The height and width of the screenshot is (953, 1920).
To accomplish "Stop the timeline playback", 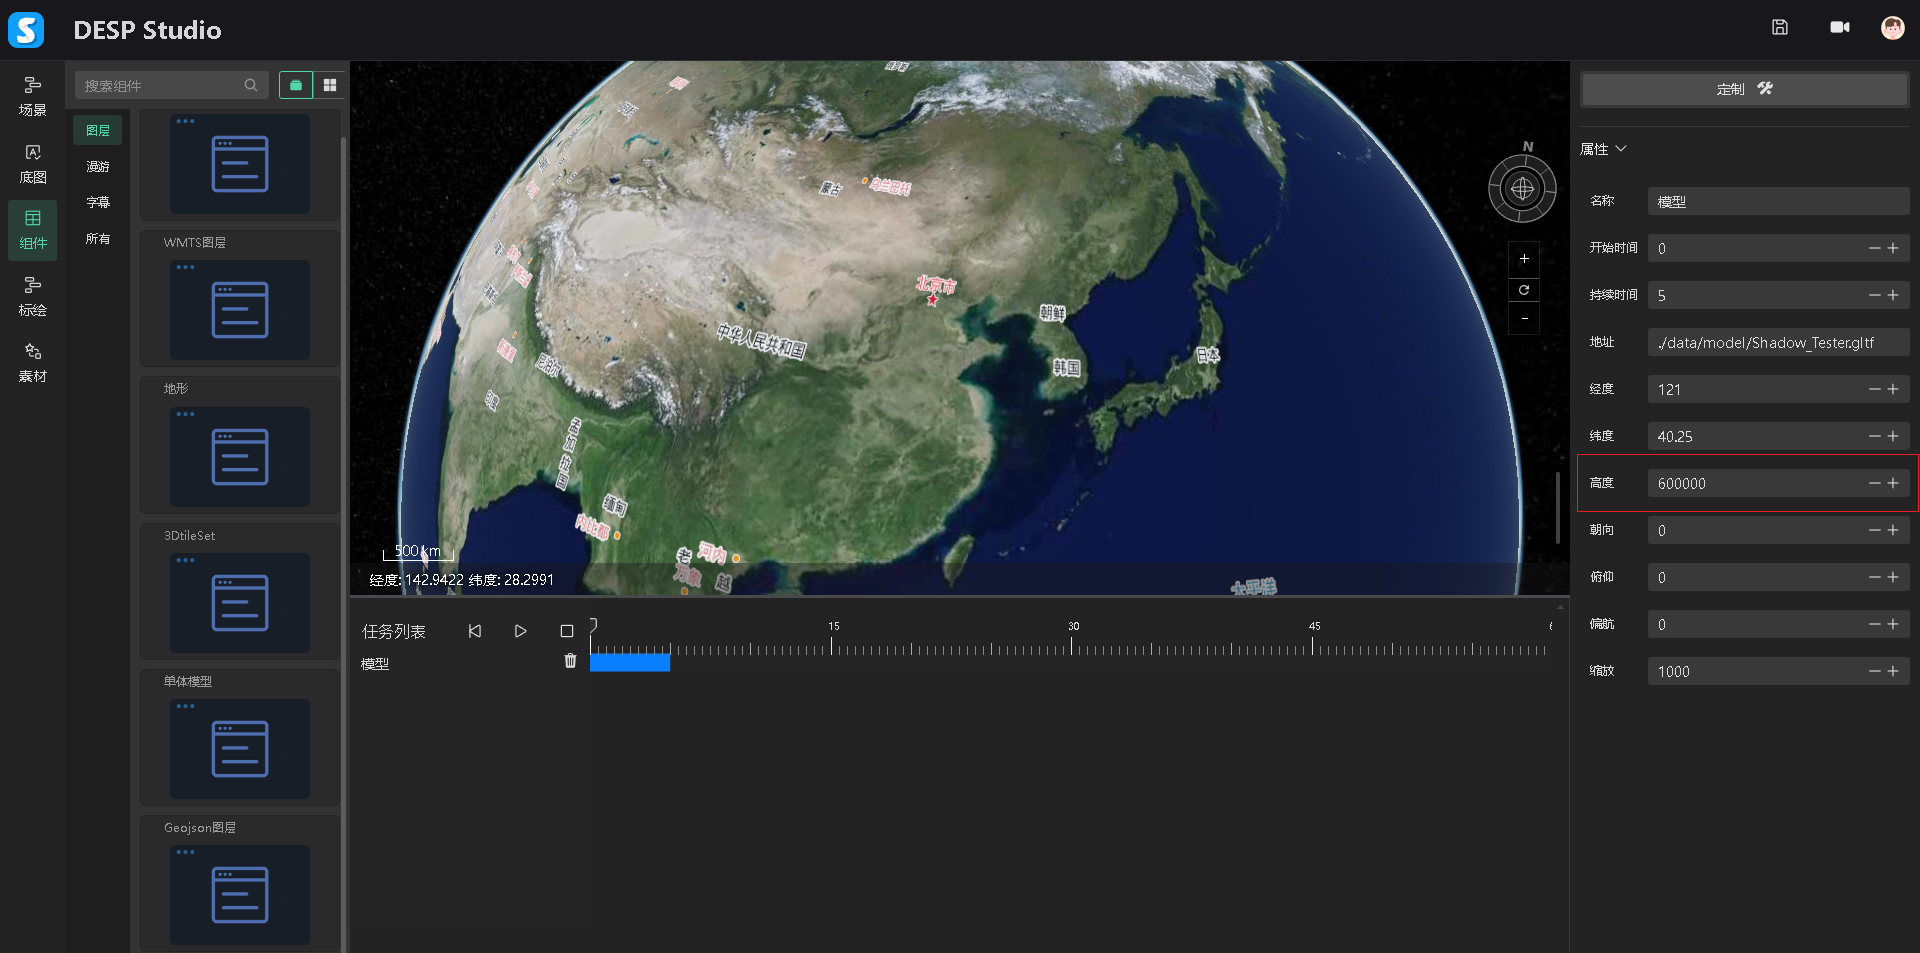I will point(566,631).
